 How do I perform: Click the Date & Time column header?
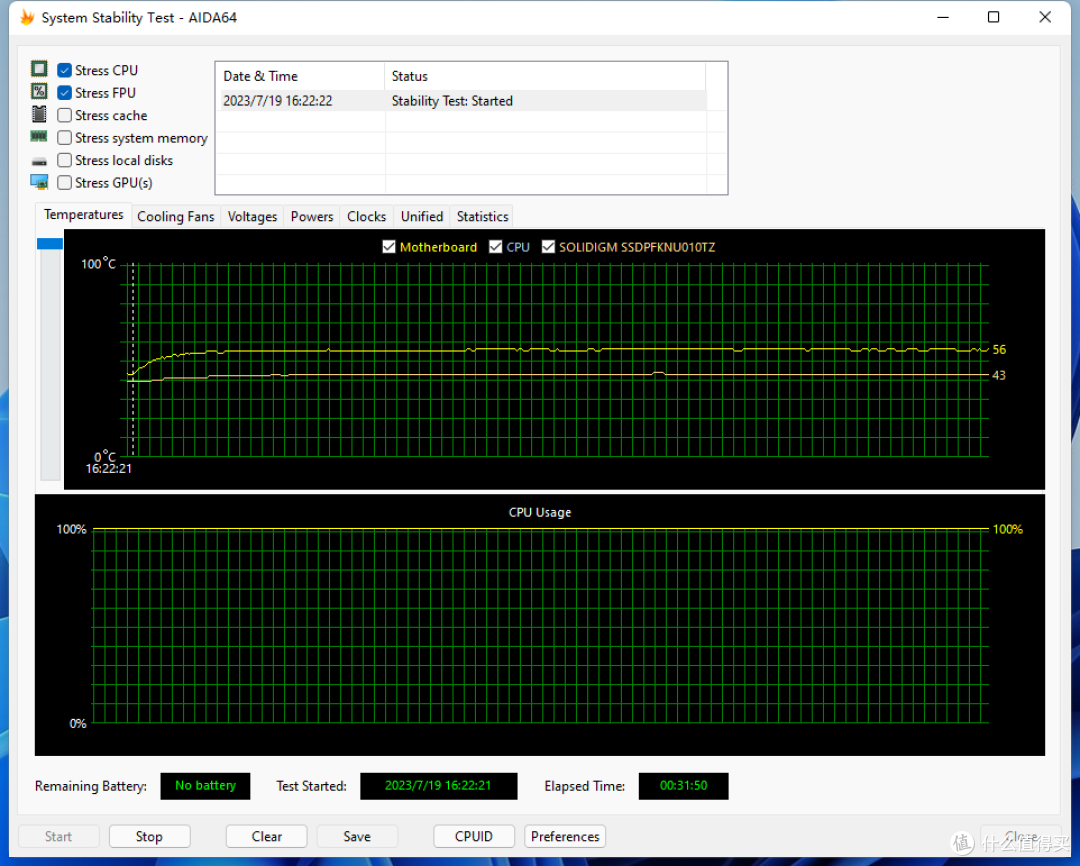[300, 76]
